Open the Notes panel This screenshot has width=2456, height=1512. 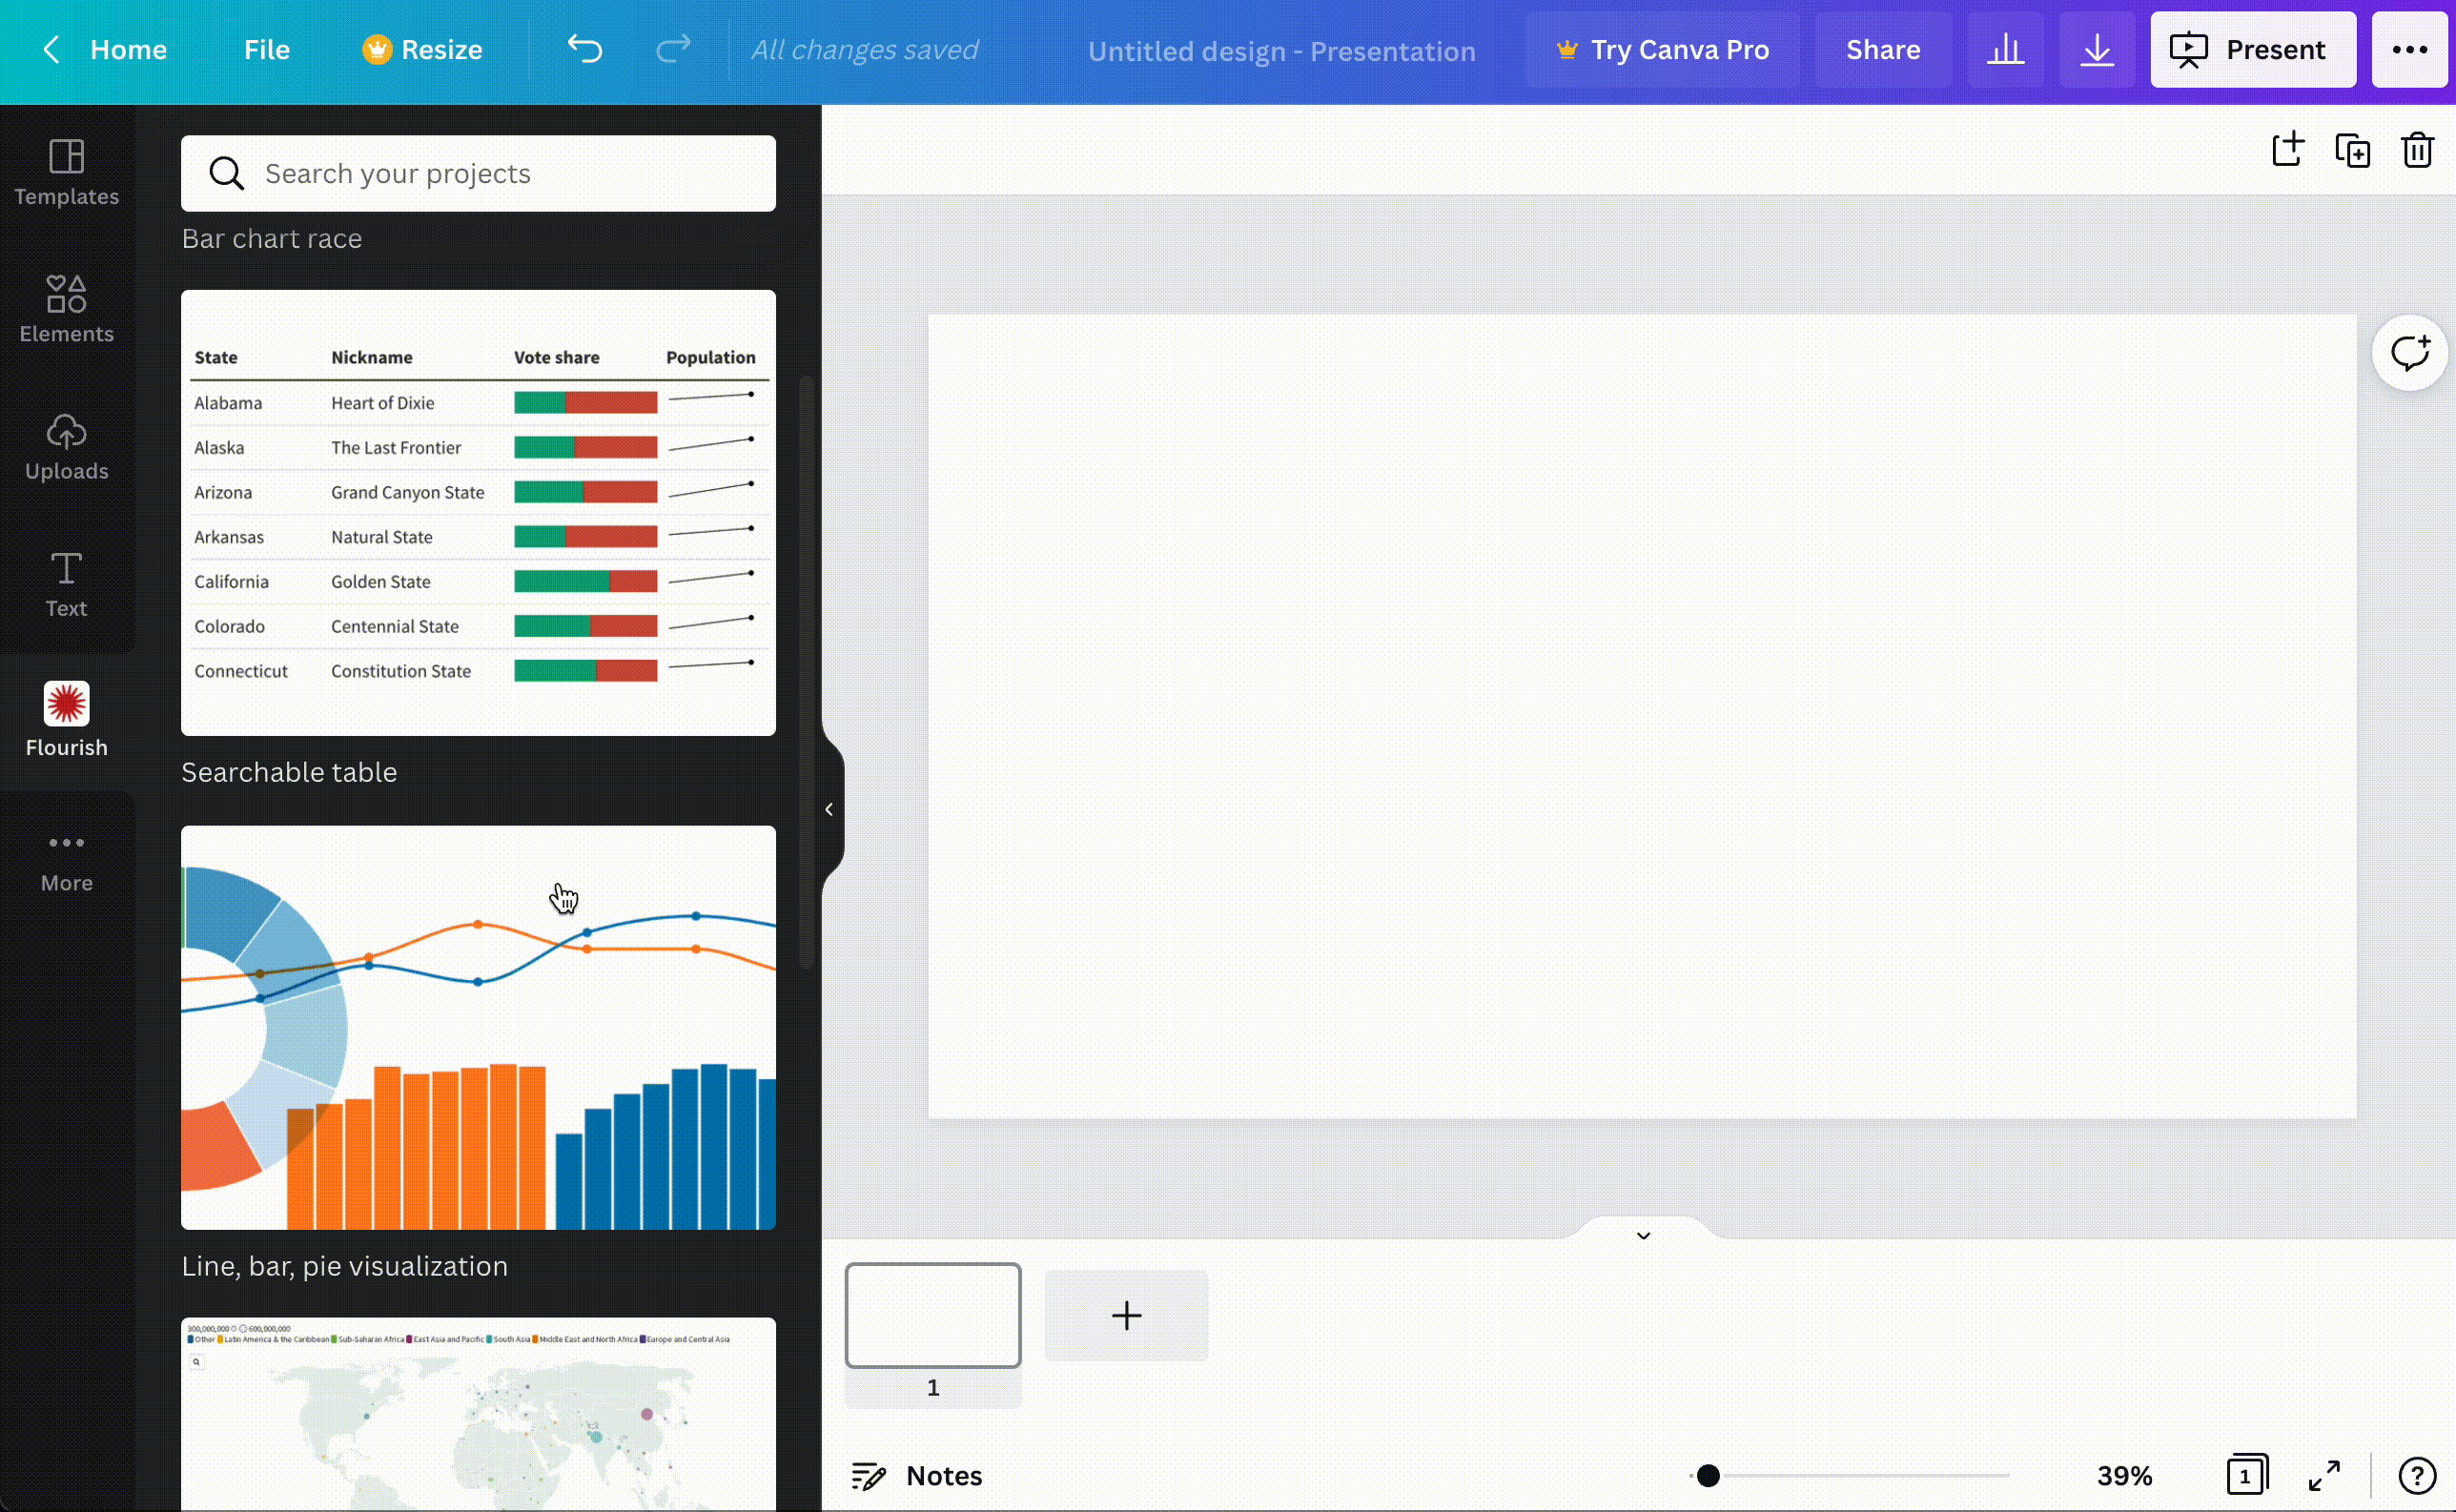tap(916, 1475)
